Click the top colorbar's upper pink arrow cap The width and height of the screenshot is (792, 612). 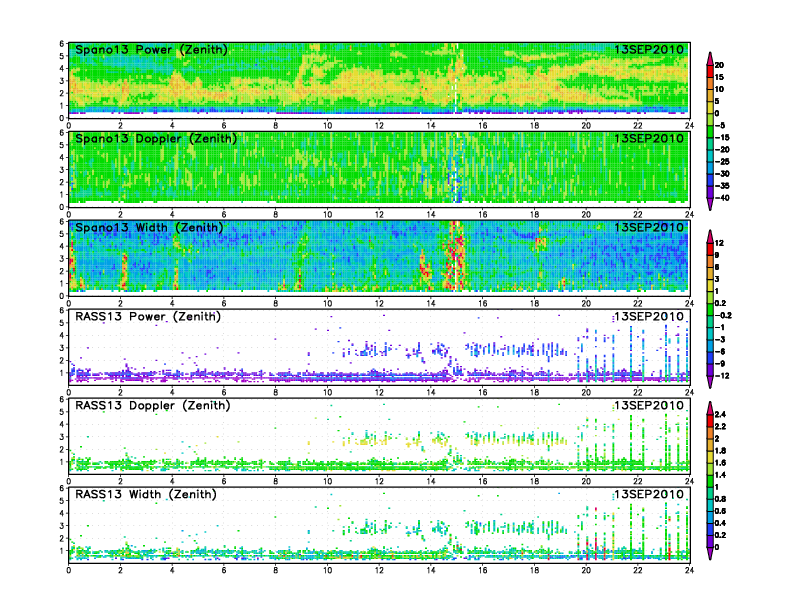(x=710, y=58)
